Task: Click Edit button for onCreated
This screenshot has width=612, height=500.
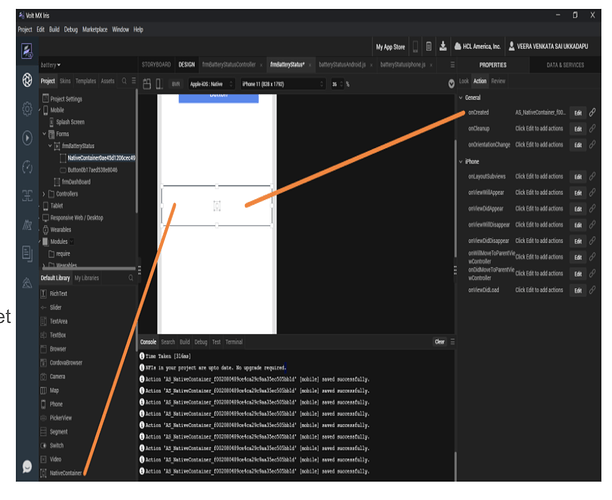Action: (x=578, y=113)
